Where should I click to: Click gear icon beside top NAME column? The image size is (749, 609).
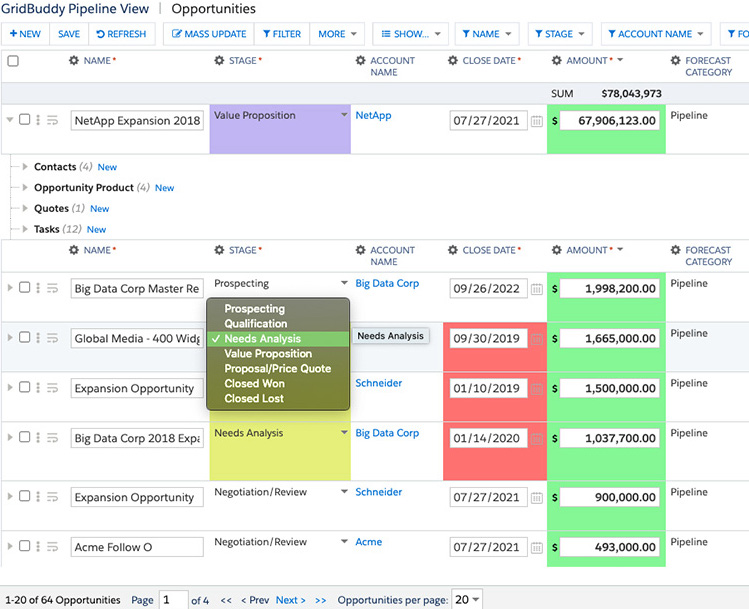[x=74, y=61]
